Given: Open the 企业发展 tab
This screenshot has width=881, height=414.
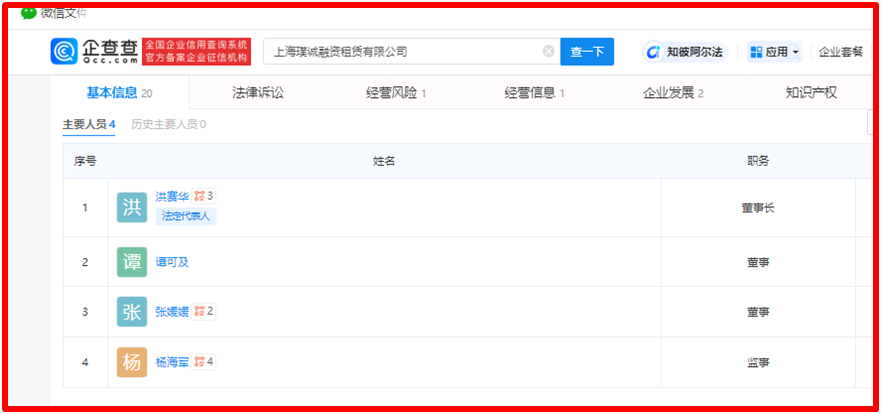Looking at the screenshot, I should (x=673, y=93).
